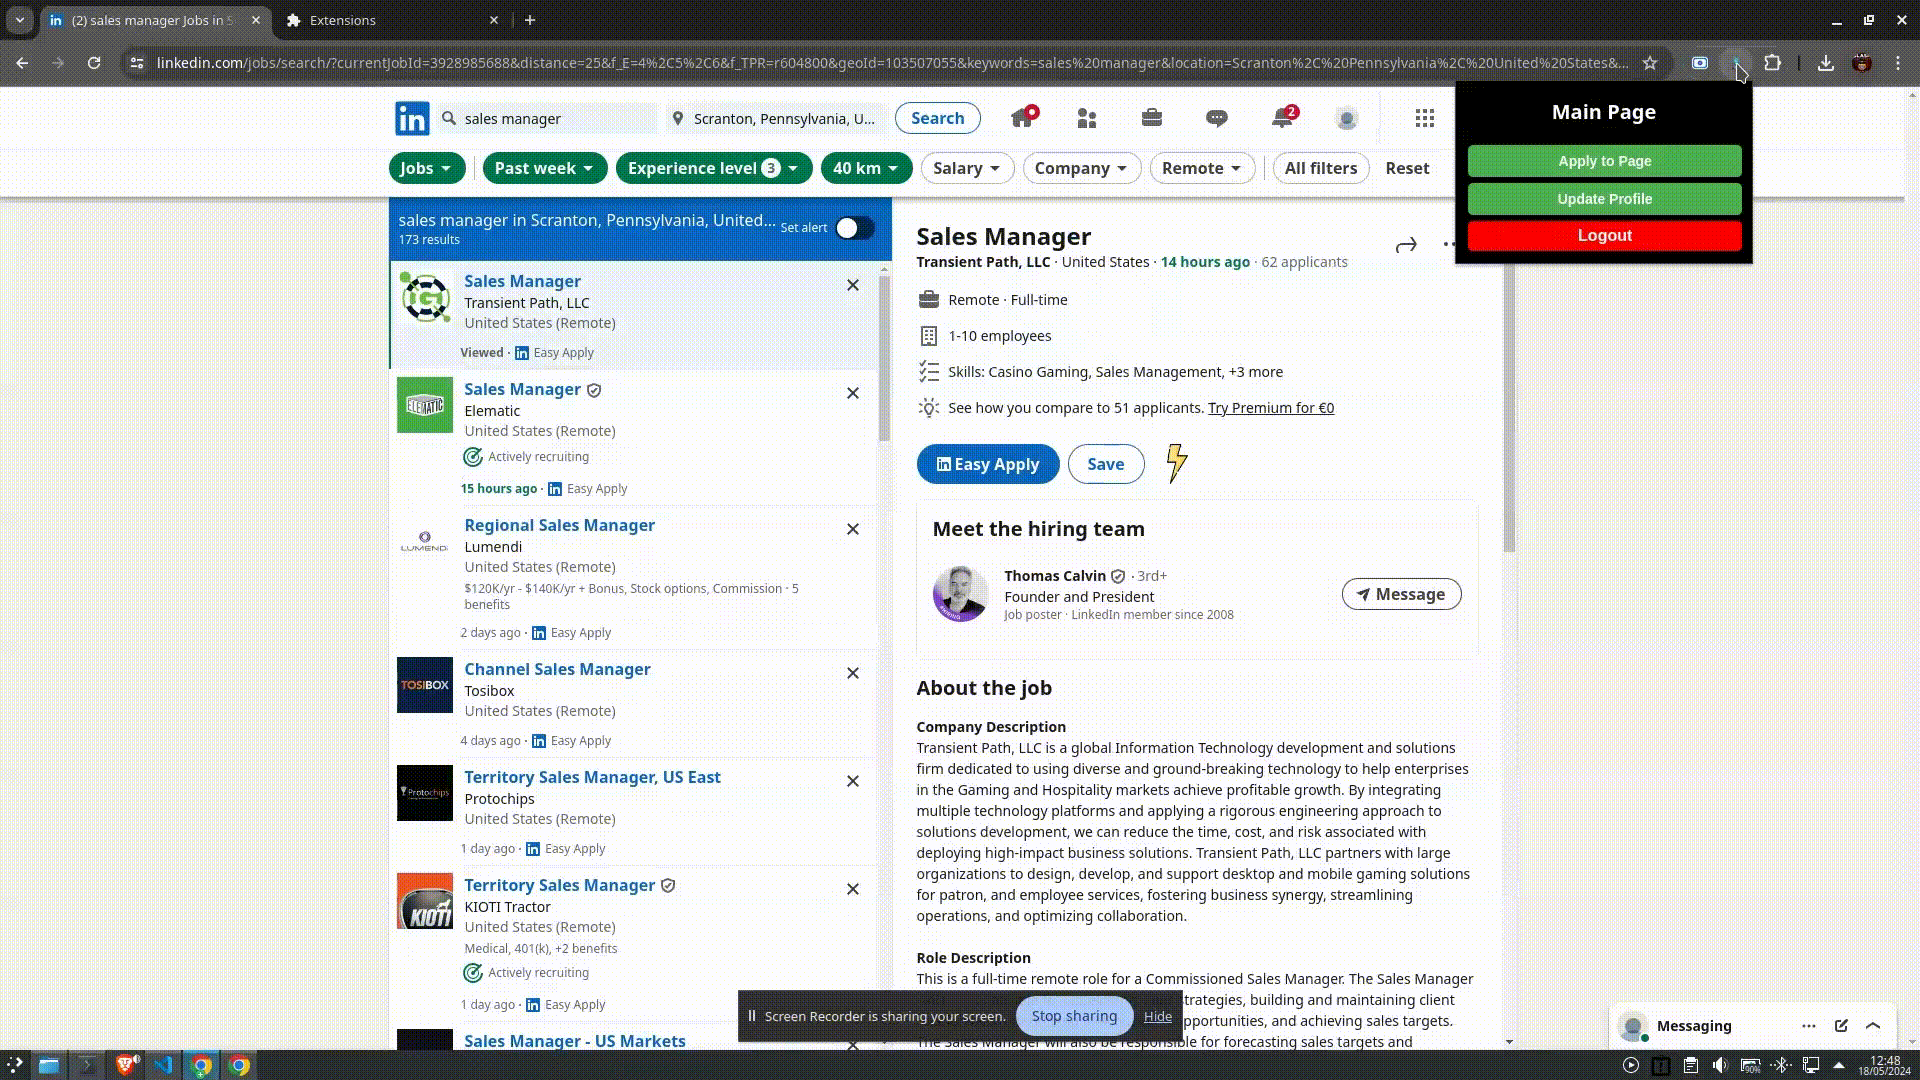Viewport: 1920px width, 1080px height.
Task: Open Notifications bell icon
Action: pyautogui.click(x=1282, y=118)
